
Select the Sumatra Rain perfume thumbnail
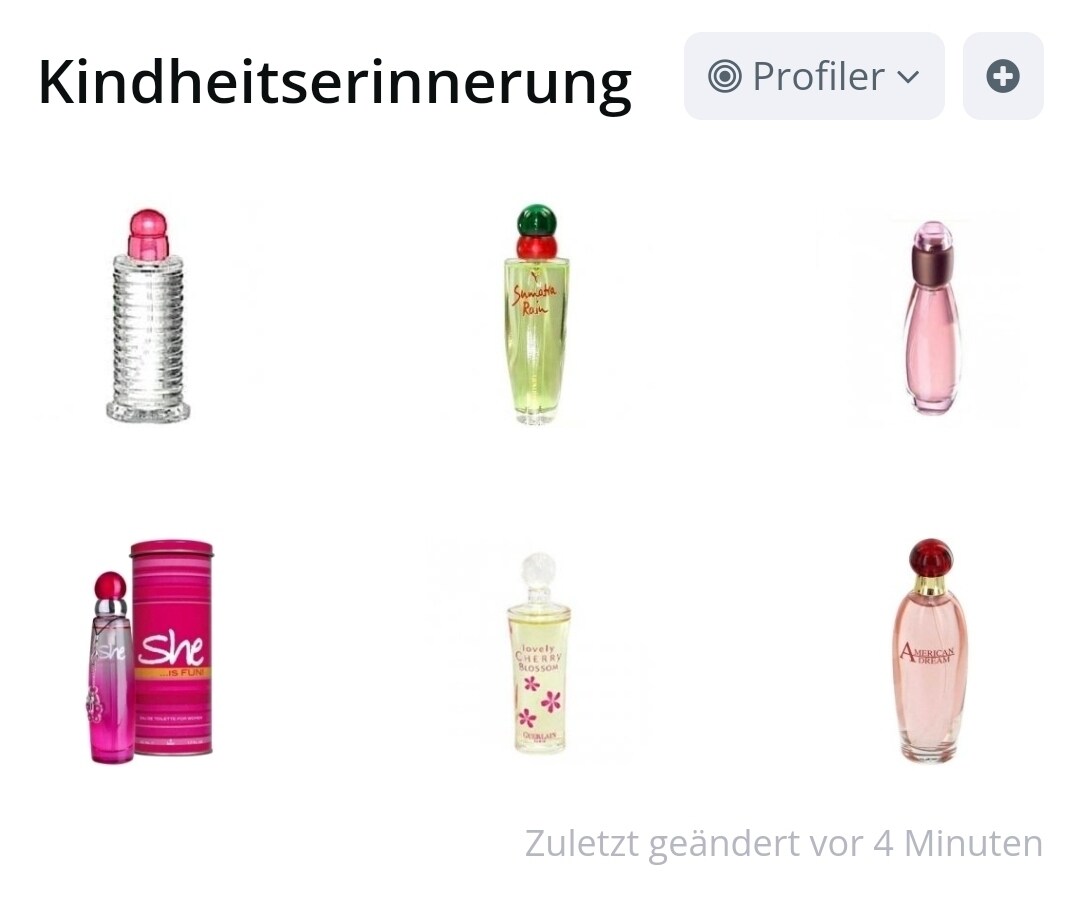537,314
